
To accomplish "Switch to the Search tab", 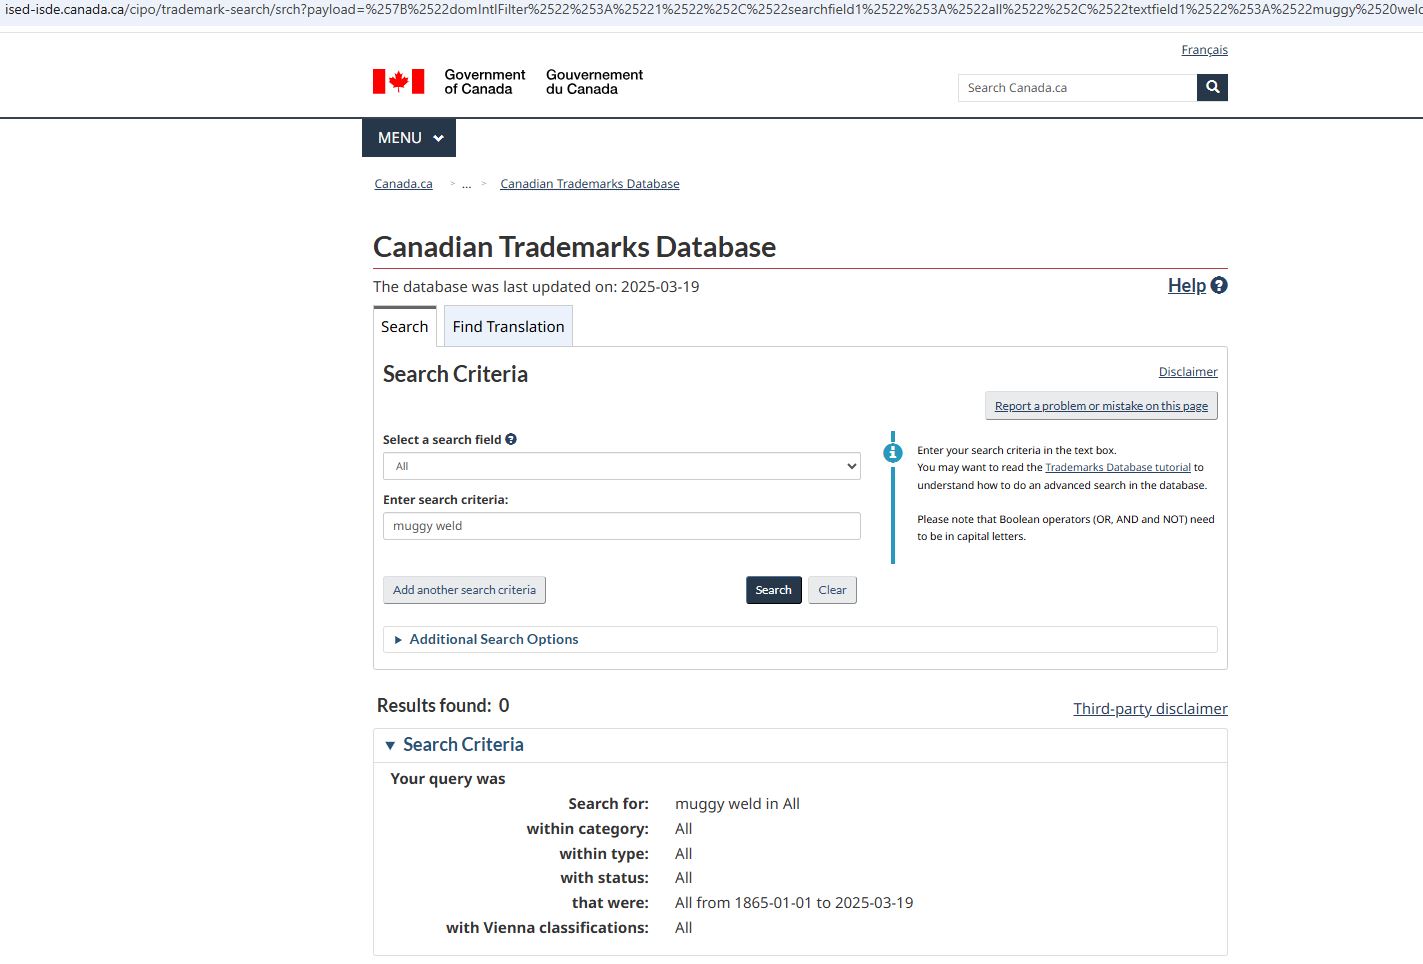I will click(x=405, y=327).
